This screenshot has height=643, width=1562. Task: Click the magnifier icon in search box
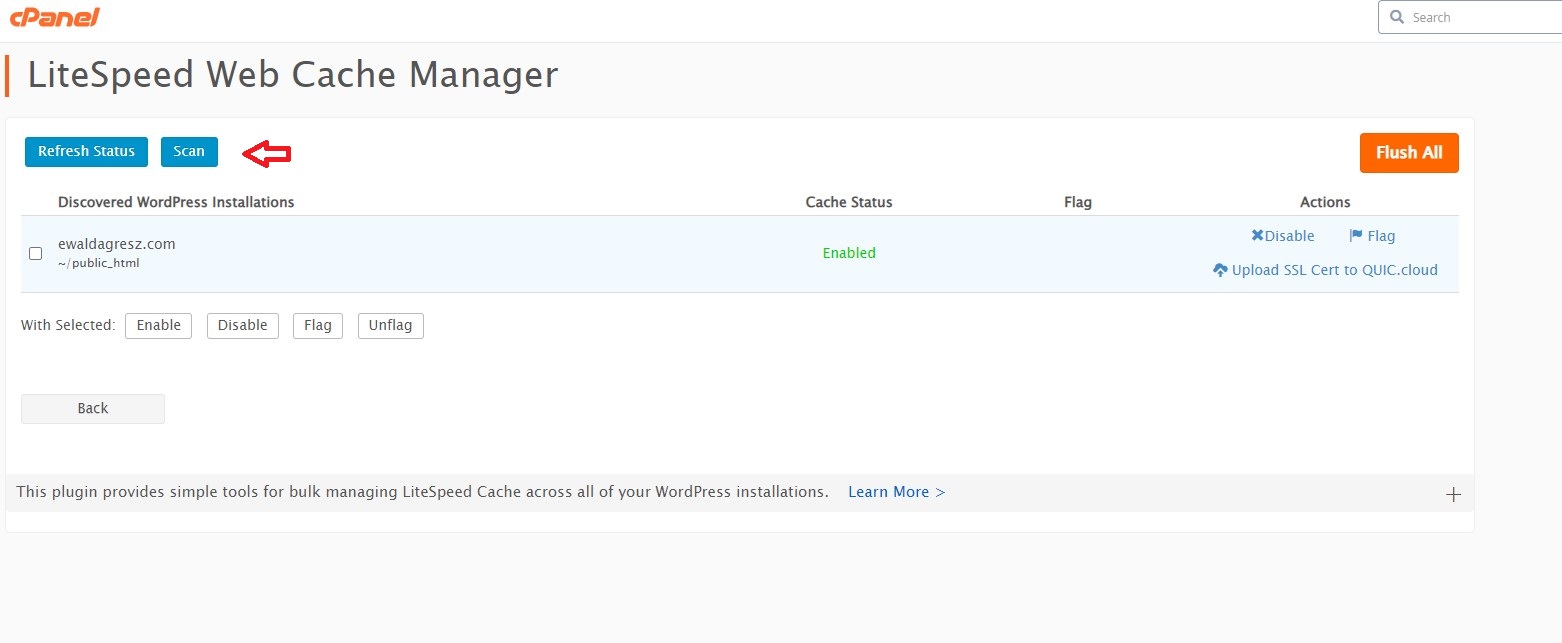coord(1397,17)
